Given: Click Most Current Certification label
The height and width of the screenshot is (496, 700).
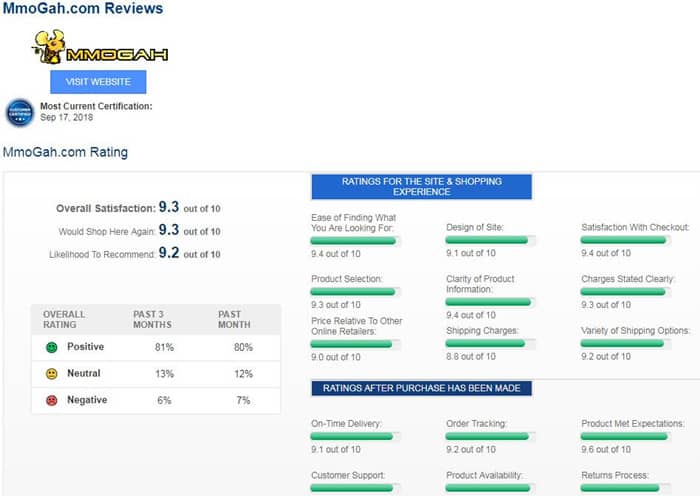Looking at the screenshot, I should point(96,106).
